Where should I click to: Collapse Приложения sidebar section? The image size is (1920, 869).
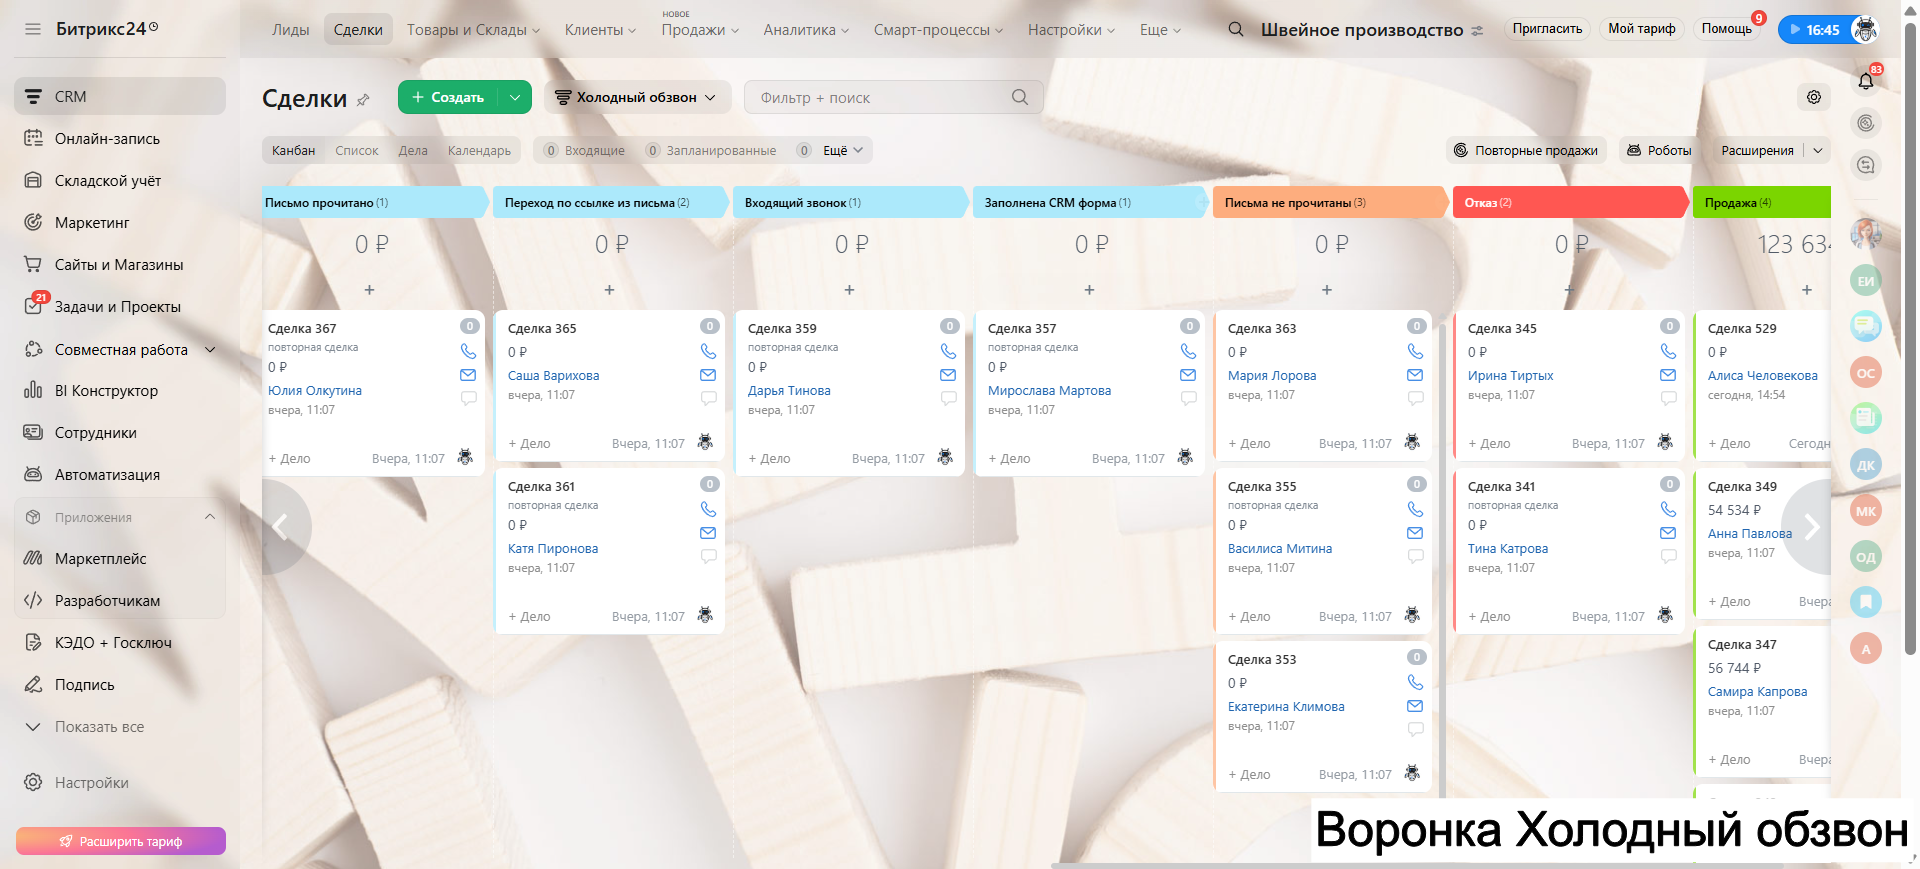coord(210,517)
